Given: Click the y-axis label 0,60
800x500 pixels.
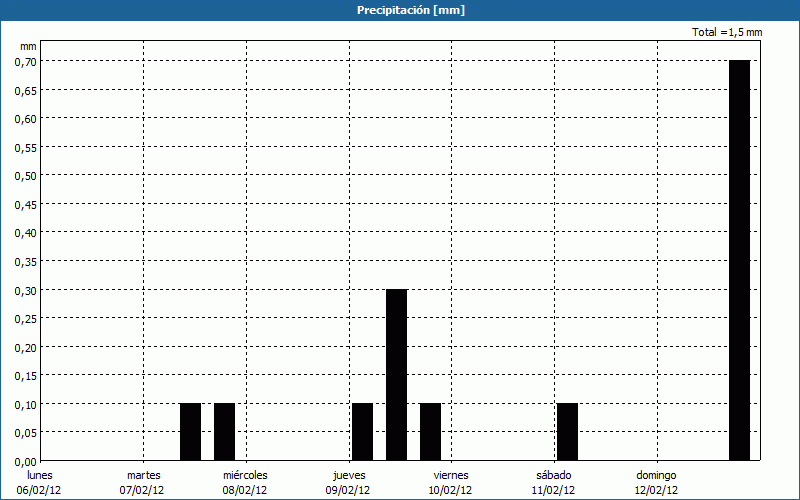Looking at the screenshot, I should pos(25,119).
